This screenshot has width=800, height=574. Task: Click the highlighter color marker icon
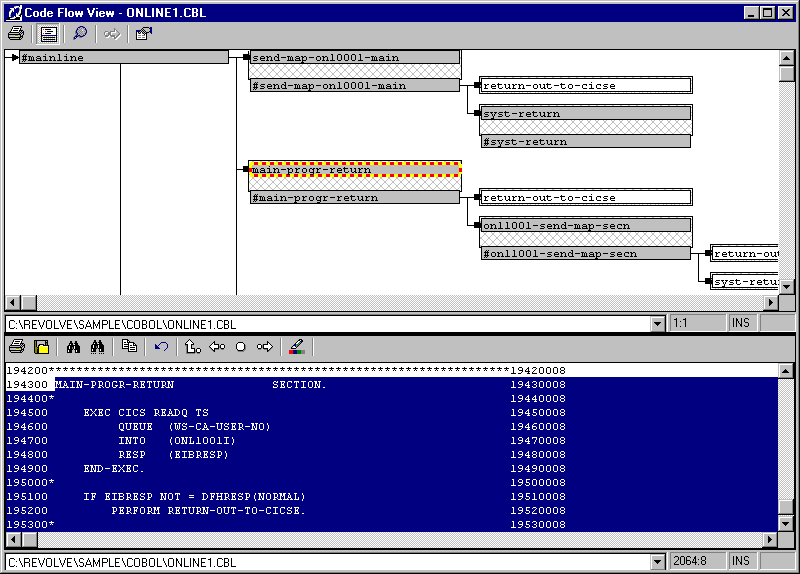[295, 347]
